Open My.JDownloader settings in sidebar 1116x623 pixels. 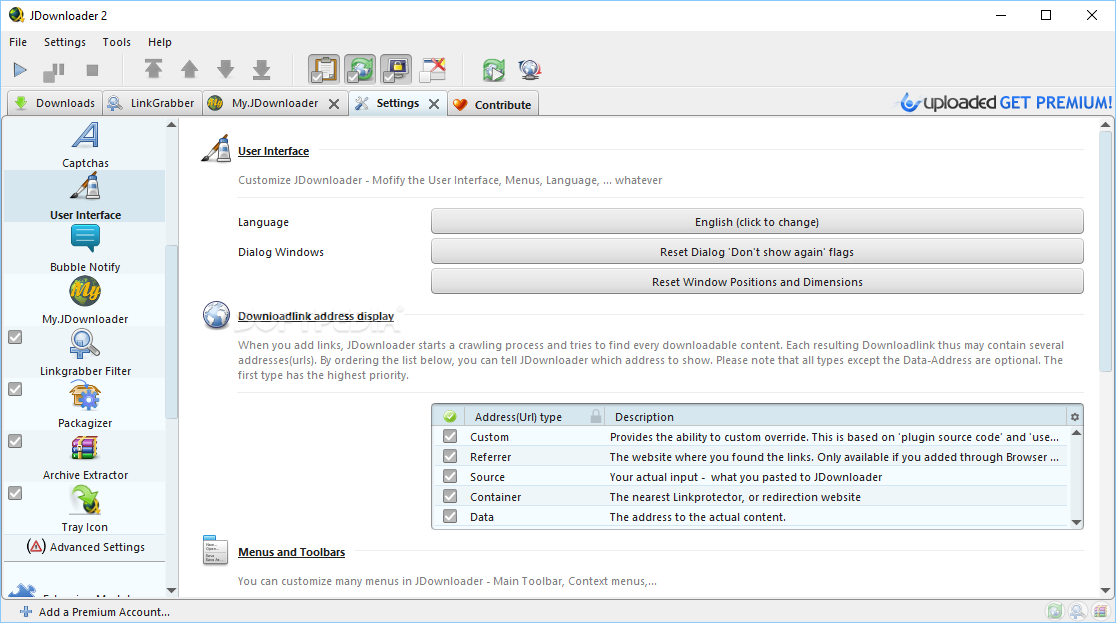(85, 300)
